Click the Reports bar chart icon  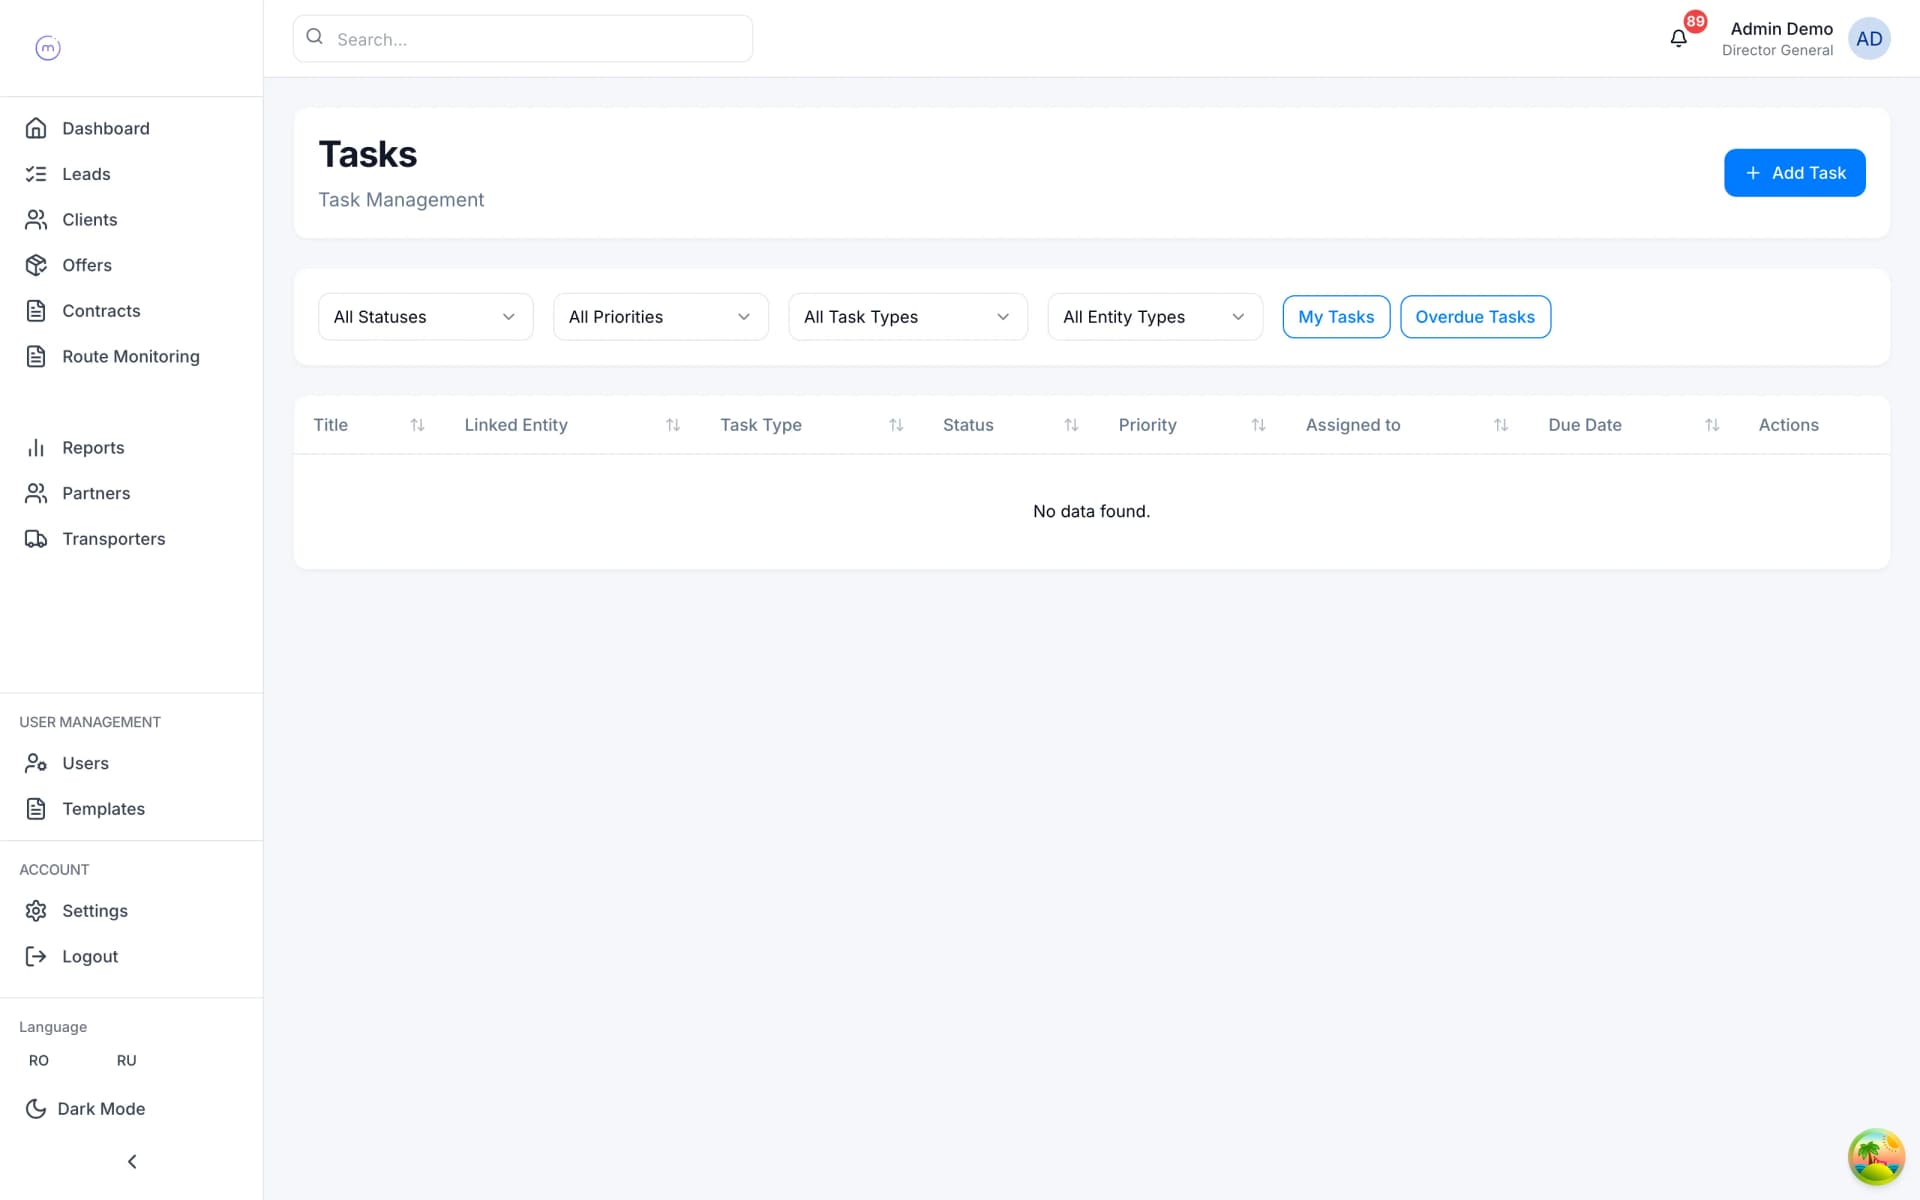(x=36, y=448)
